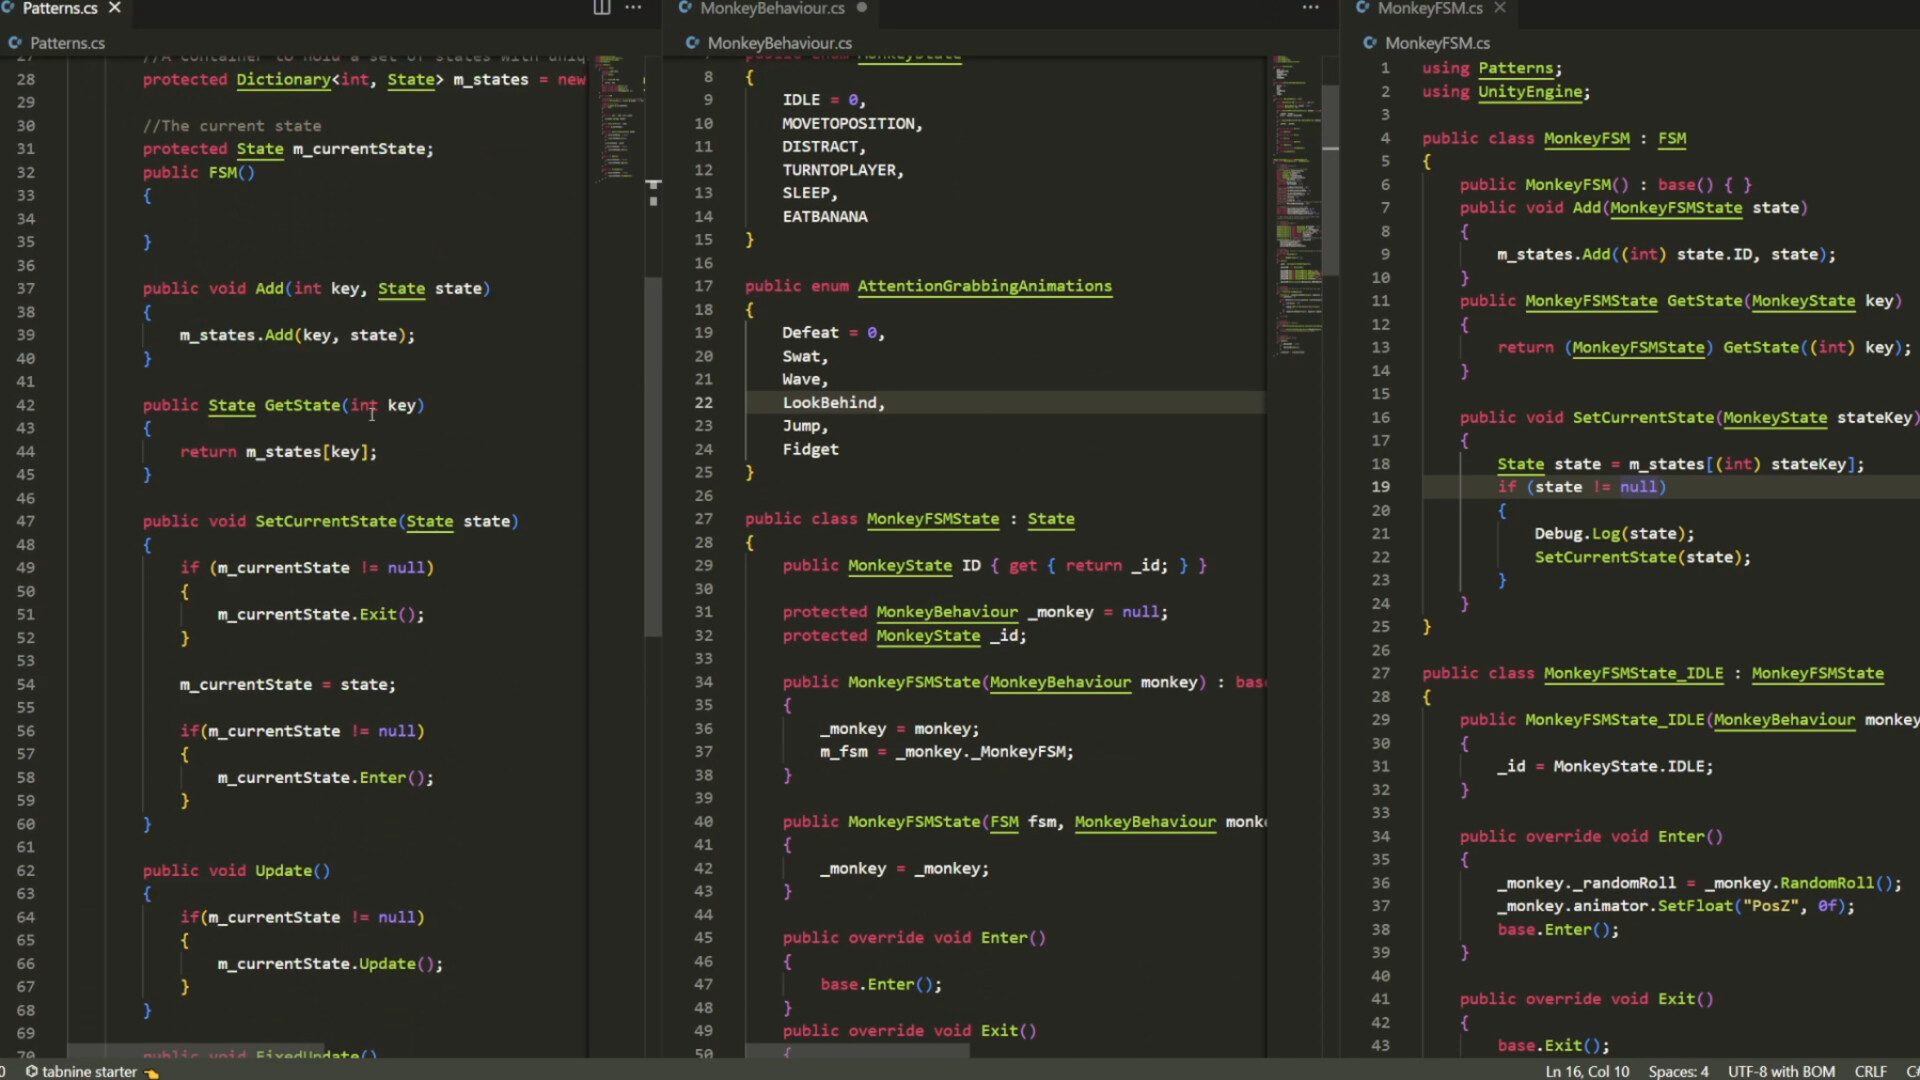Screen dimensions: 1920x1080
Task: Switch to the MonkeyBehaviour.cs tab
Action: click(771, 8)
